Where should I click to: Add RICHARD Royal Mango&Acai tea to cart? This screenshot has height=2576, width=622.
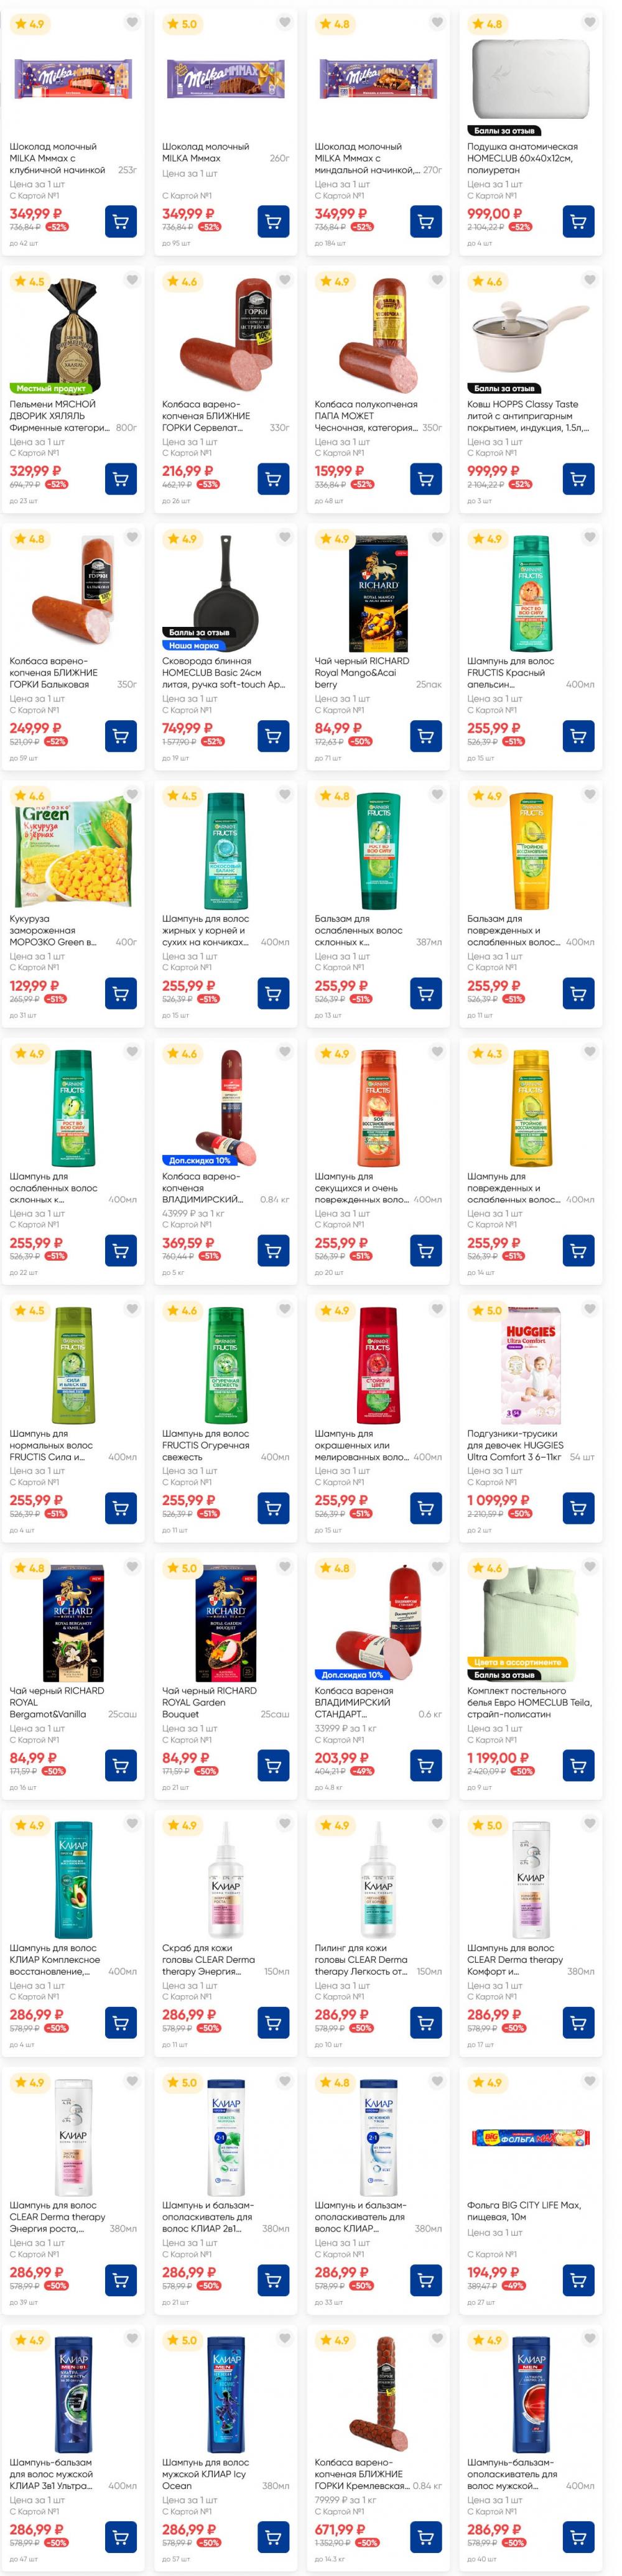tap(426, 736)
